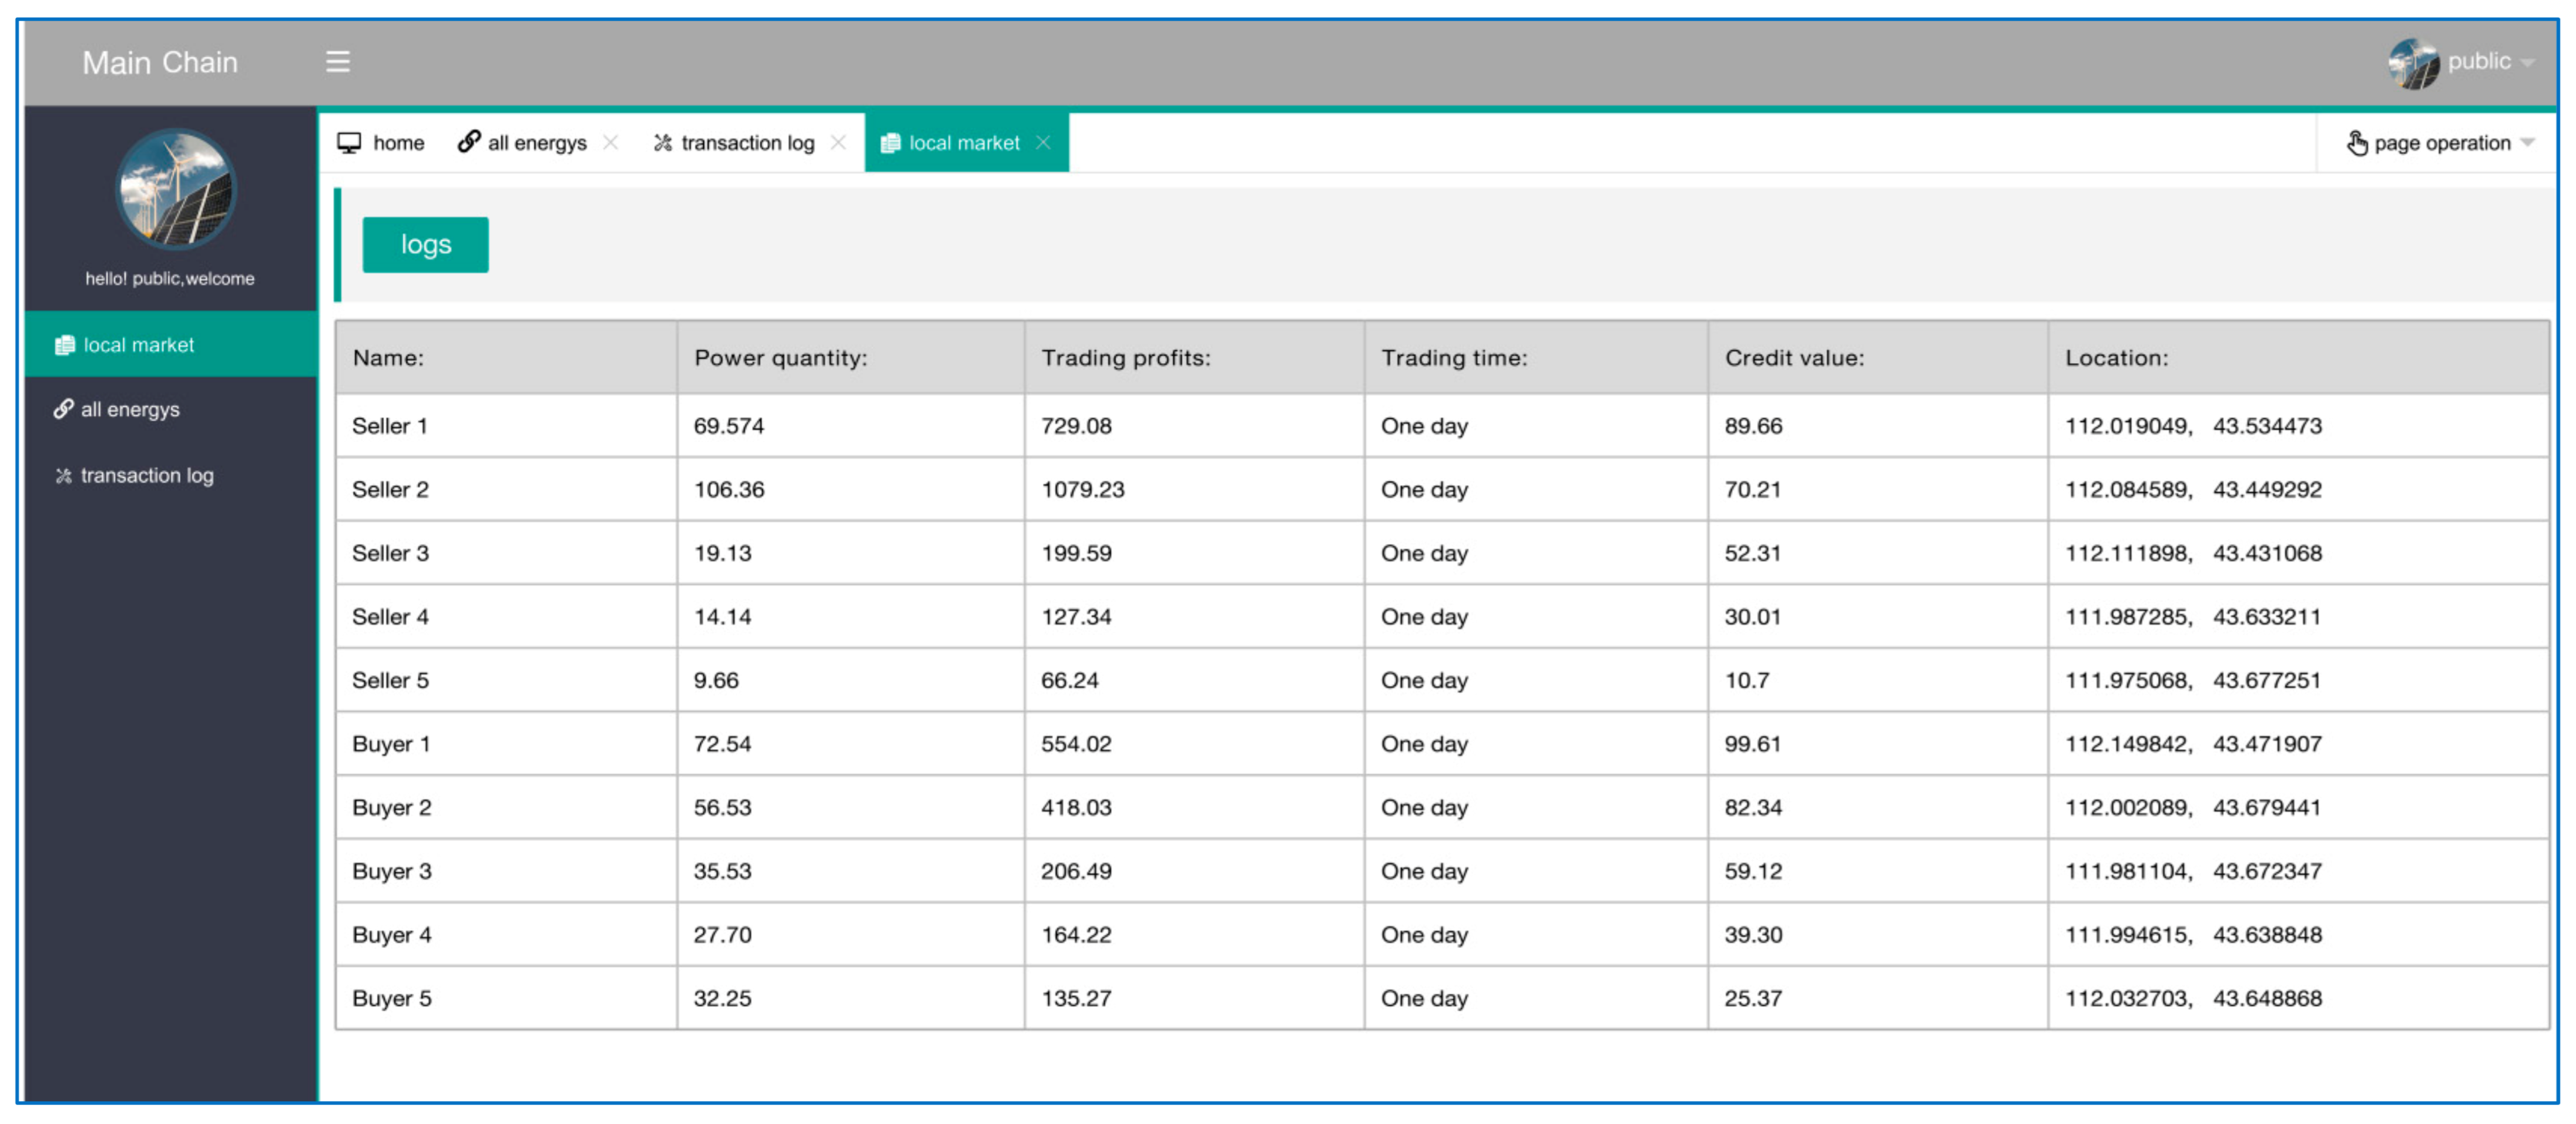Click the transaction log tab's tools icon
This screenshot has height=1124, width=2576.
662,144
